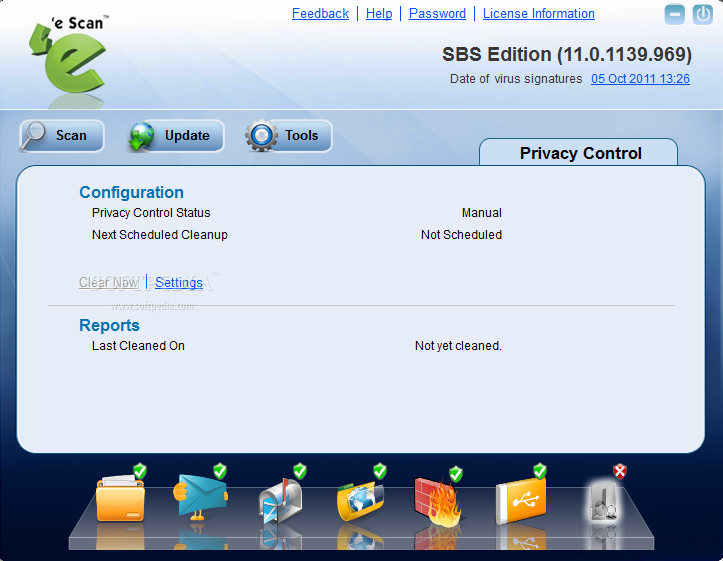Open the Password link
This screenshot has width=723, height=561.
point(438,14)
